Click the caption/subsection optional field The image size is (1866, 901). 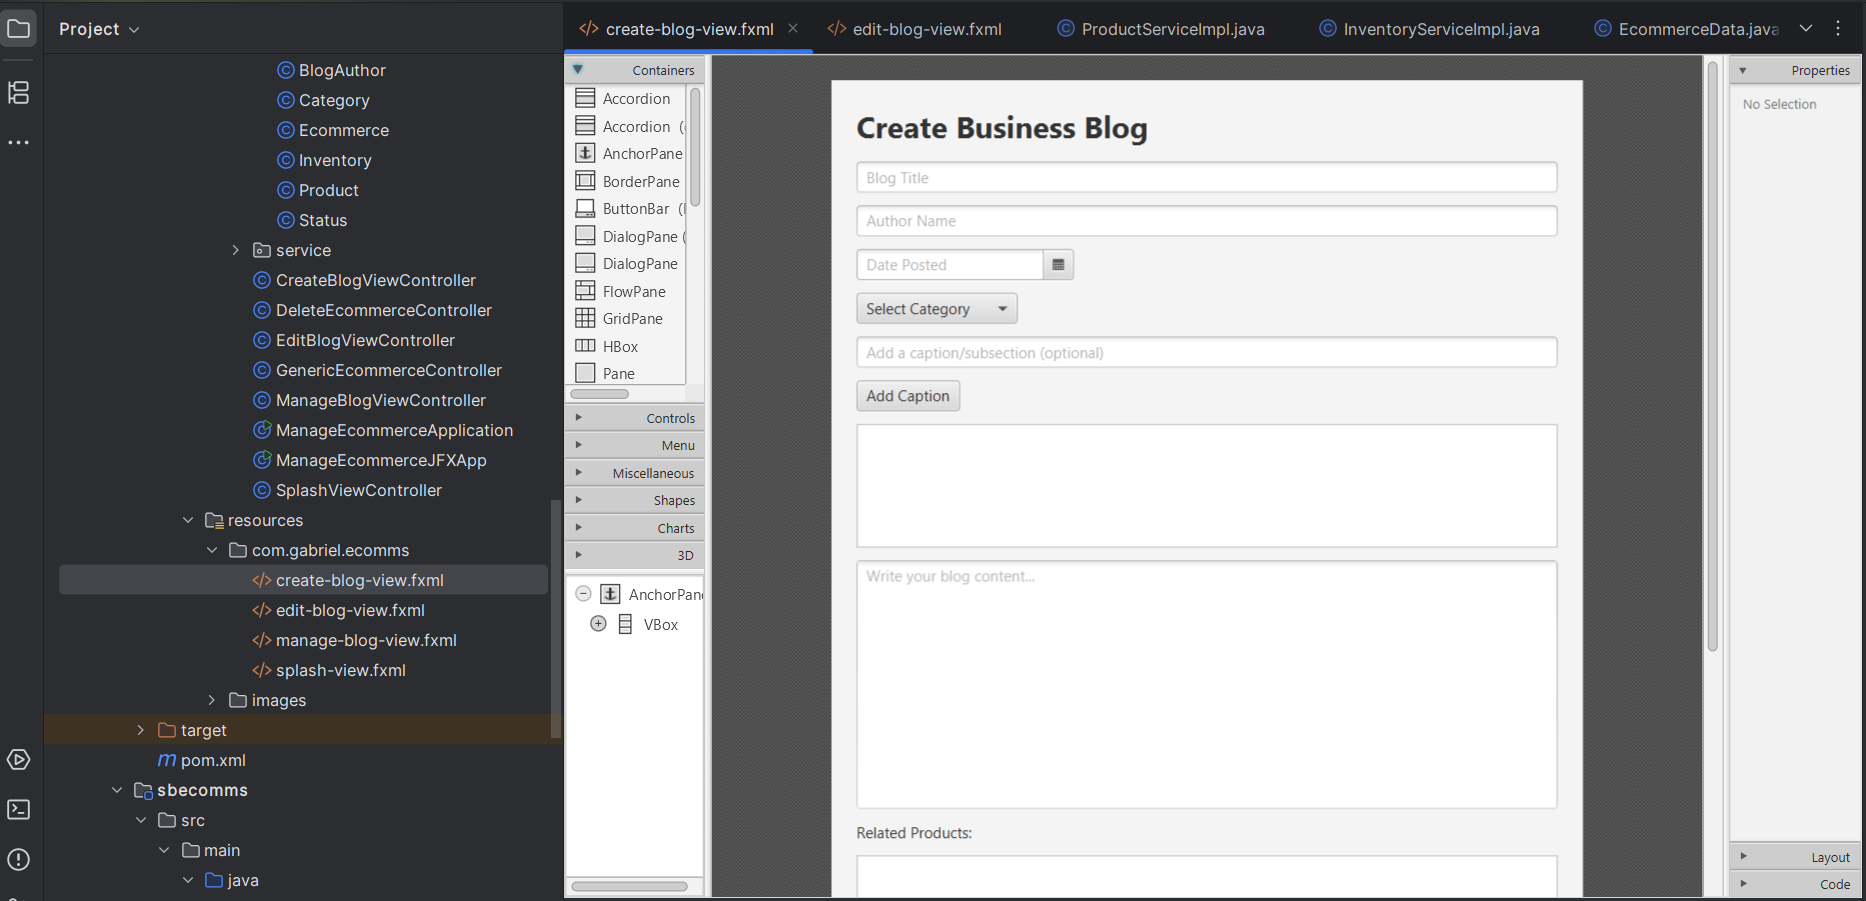1206,352
